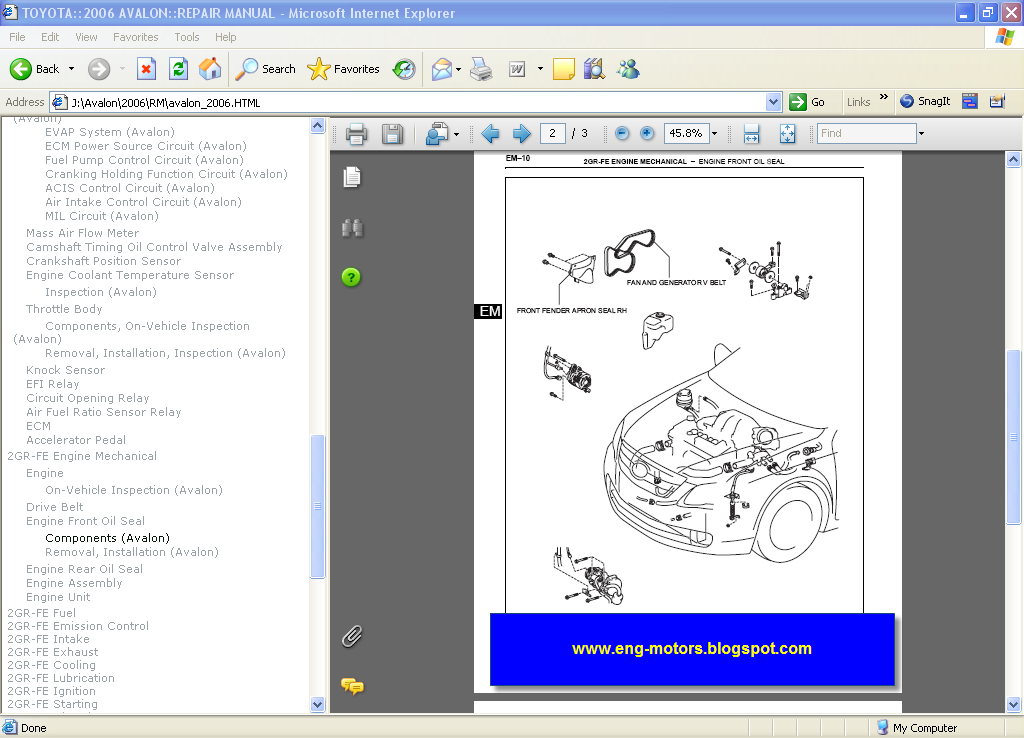This screenshot has height=738, width=1024.
Task: Stop page loading with red X icon
Action: click(x=146, y=69)
